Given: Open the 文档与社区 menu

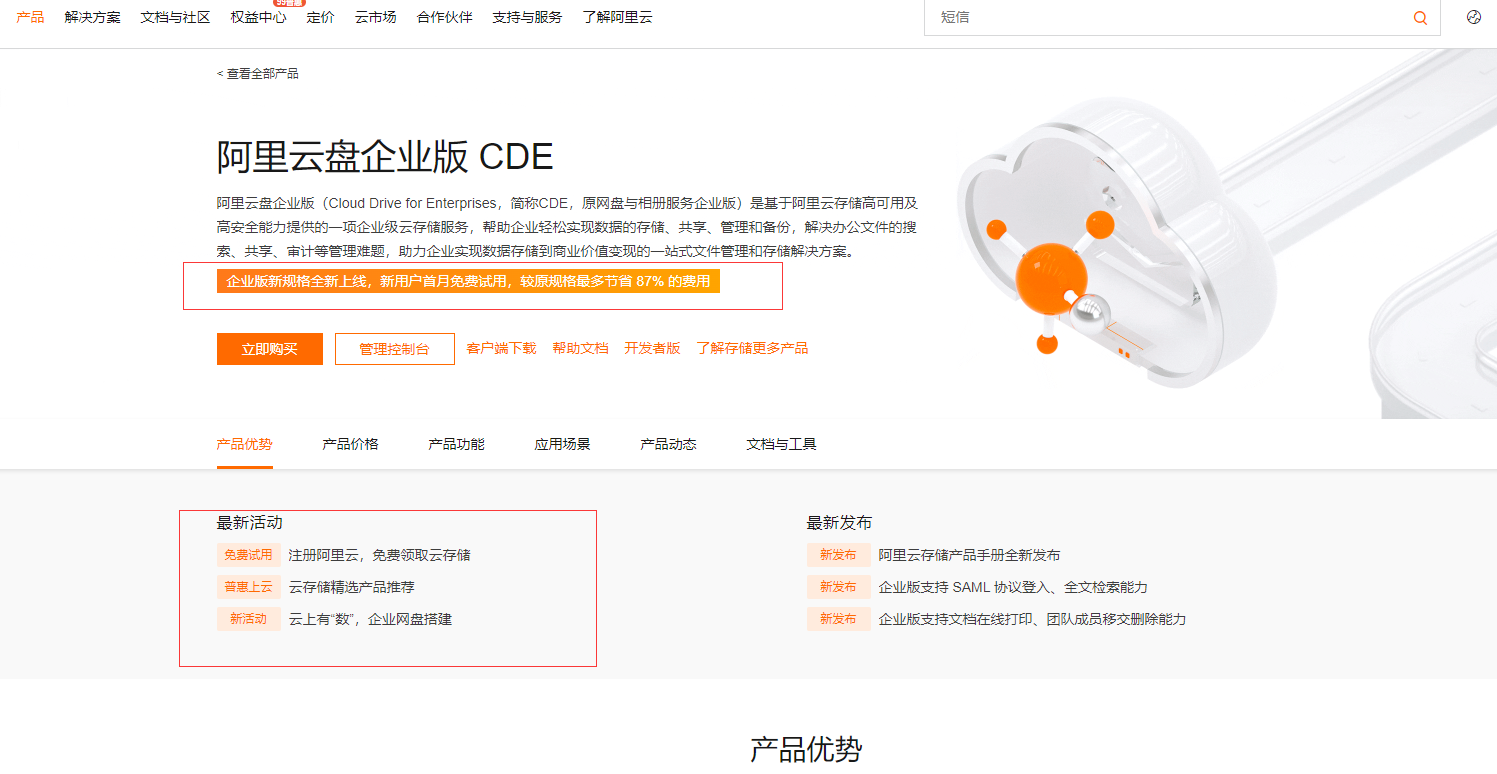Looking at the screenshot, I should tap(175, 17).
